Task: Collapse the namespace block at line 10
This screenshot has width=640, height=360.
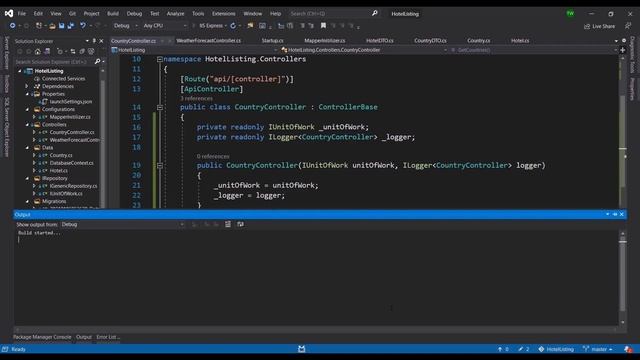Action: click(160, 59)
